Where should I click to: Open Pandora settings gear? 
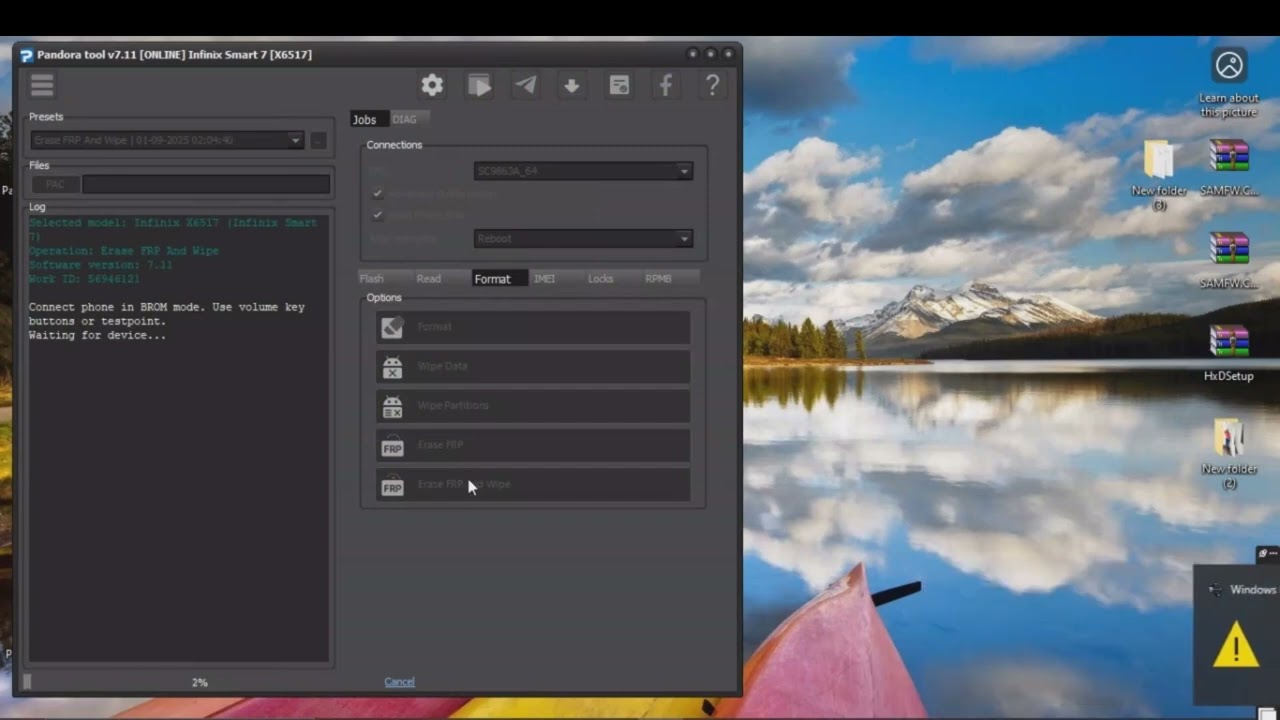click(x=432, y=85)
